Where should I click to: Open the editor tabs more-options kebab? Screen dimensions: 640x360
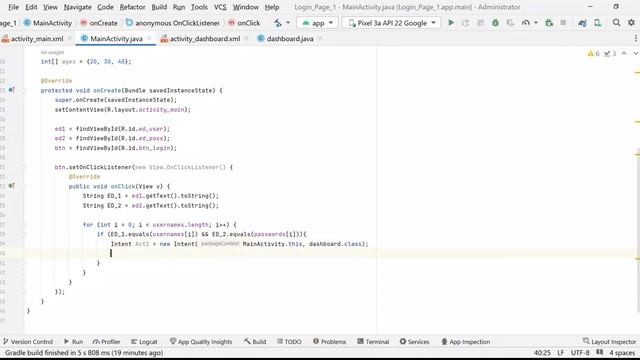[636, 38]
